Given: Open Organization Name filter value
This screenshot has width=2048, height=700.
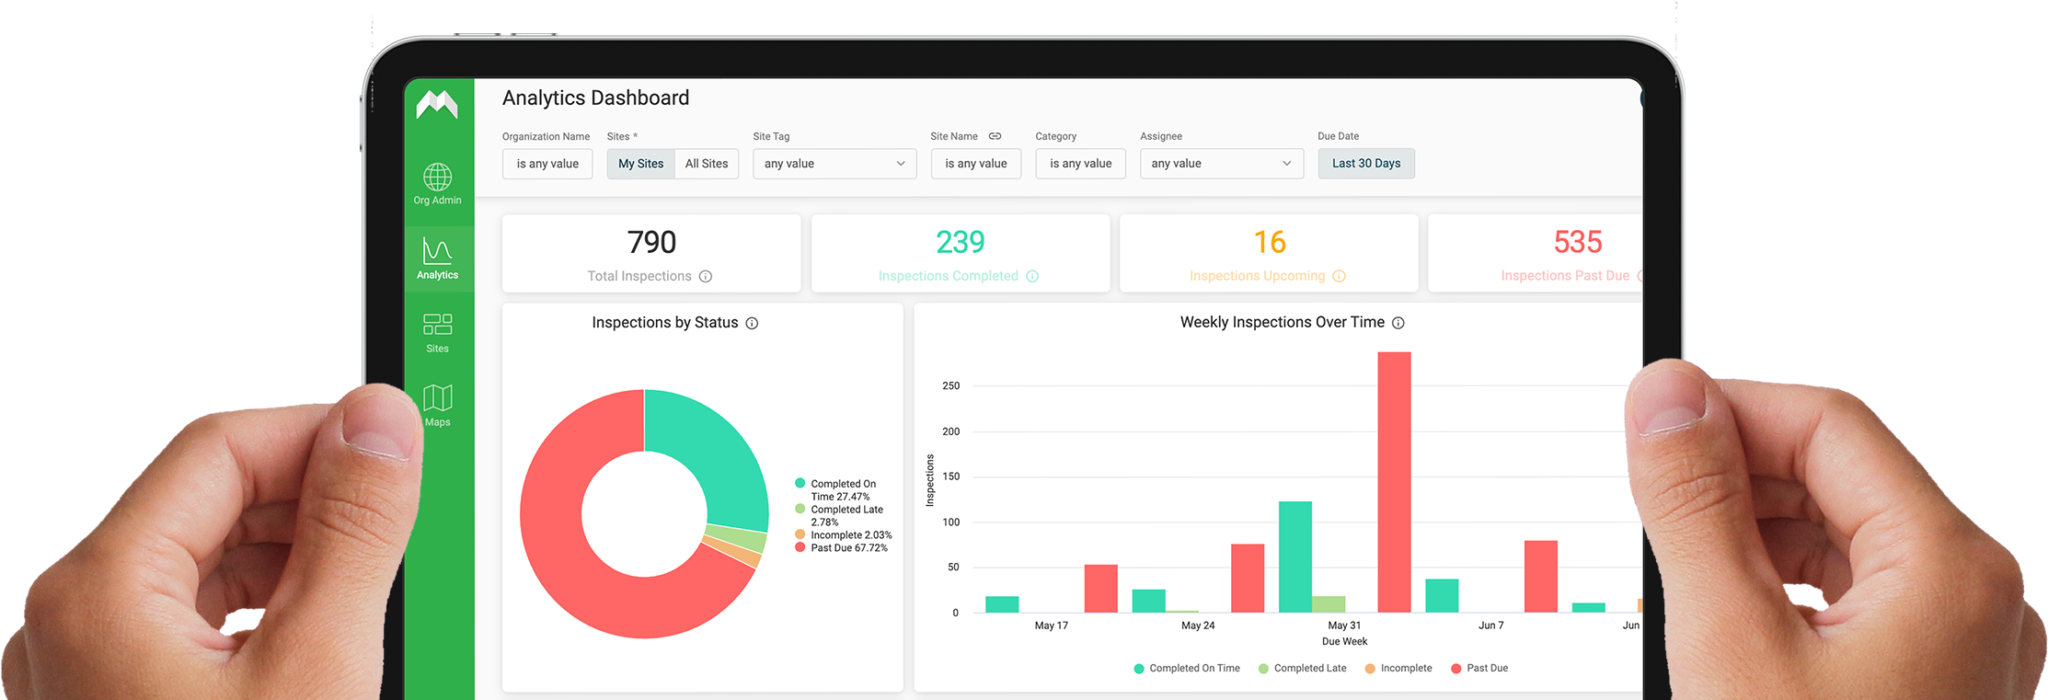Looking at the screenshot, I should click(x=547, y=164).
